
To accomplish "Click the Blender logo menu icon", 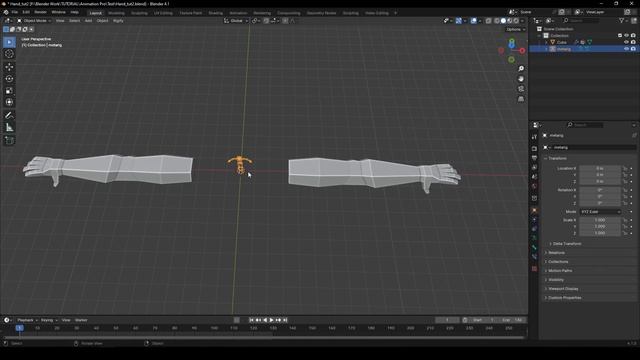I will pos(6,12).
